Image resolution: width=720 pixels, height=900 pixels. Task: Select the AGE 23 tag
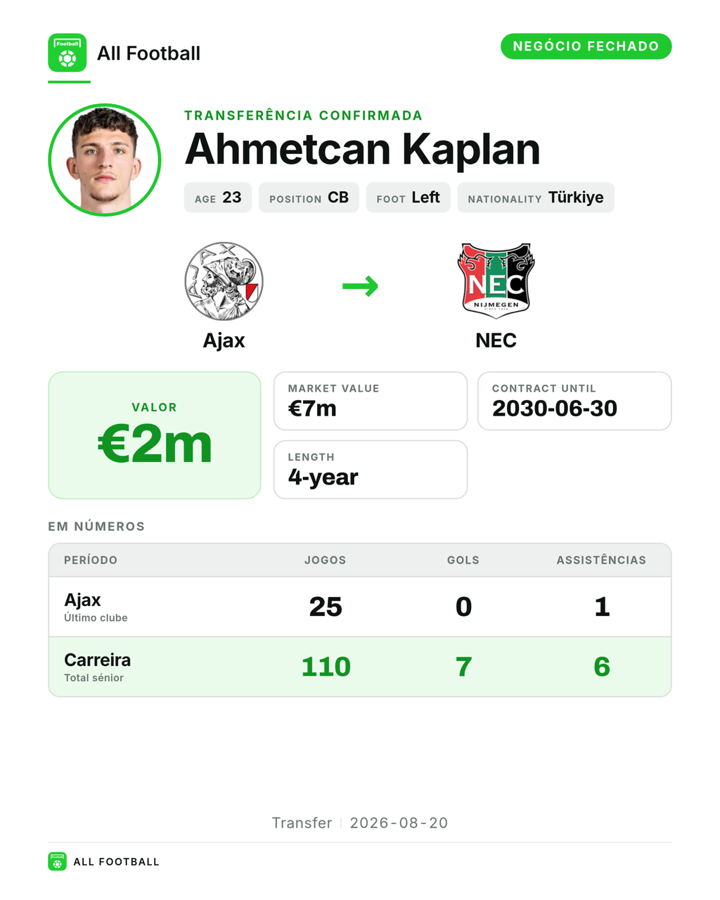click(218, 197)
